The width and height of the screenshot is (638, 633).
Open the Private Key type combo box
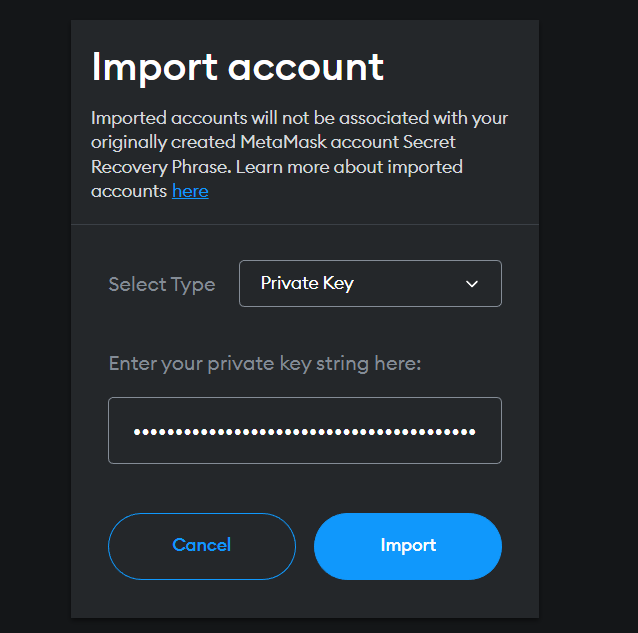pos(370,284)
